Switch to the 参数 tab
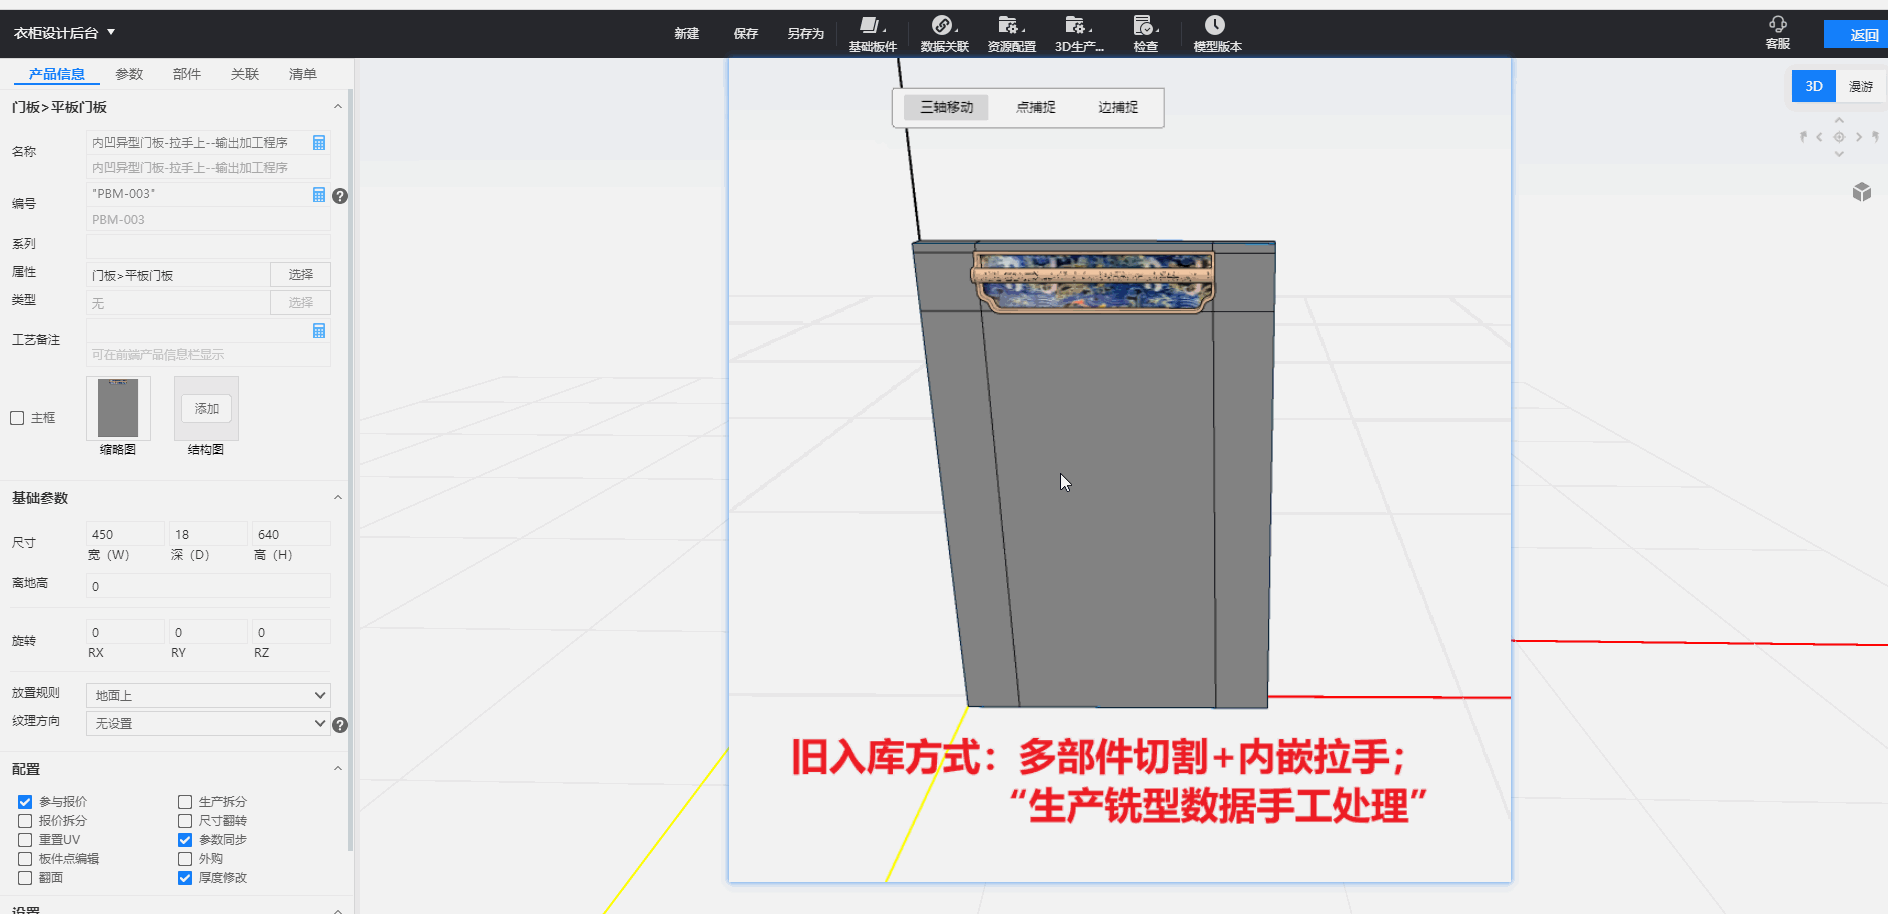Image resolution: width=1888 pixels, height=914 pixels. [129, 74]
